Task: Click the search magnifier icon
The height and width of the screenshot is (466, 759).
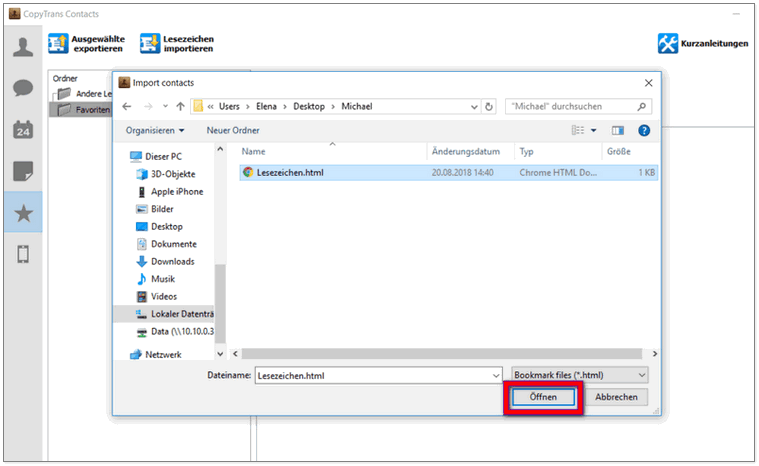Action: coord(642,106)
